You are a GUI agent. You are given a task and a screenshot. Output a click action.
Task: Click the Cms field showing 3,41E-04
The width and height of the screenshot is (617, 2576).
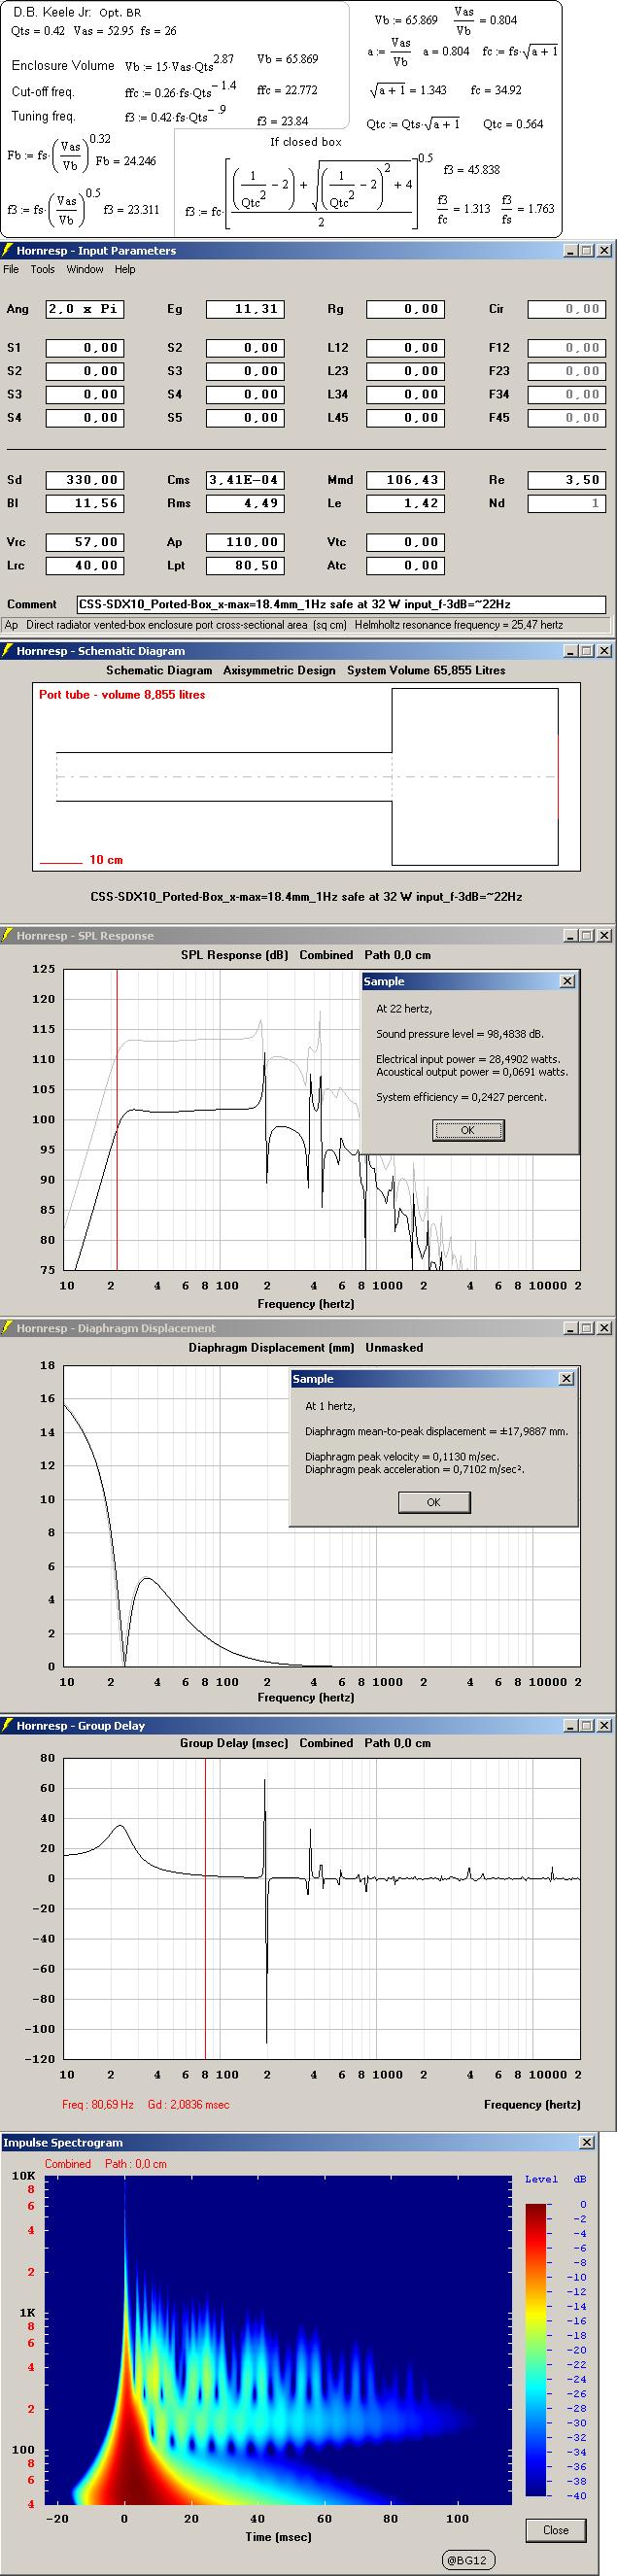[245, 480]
